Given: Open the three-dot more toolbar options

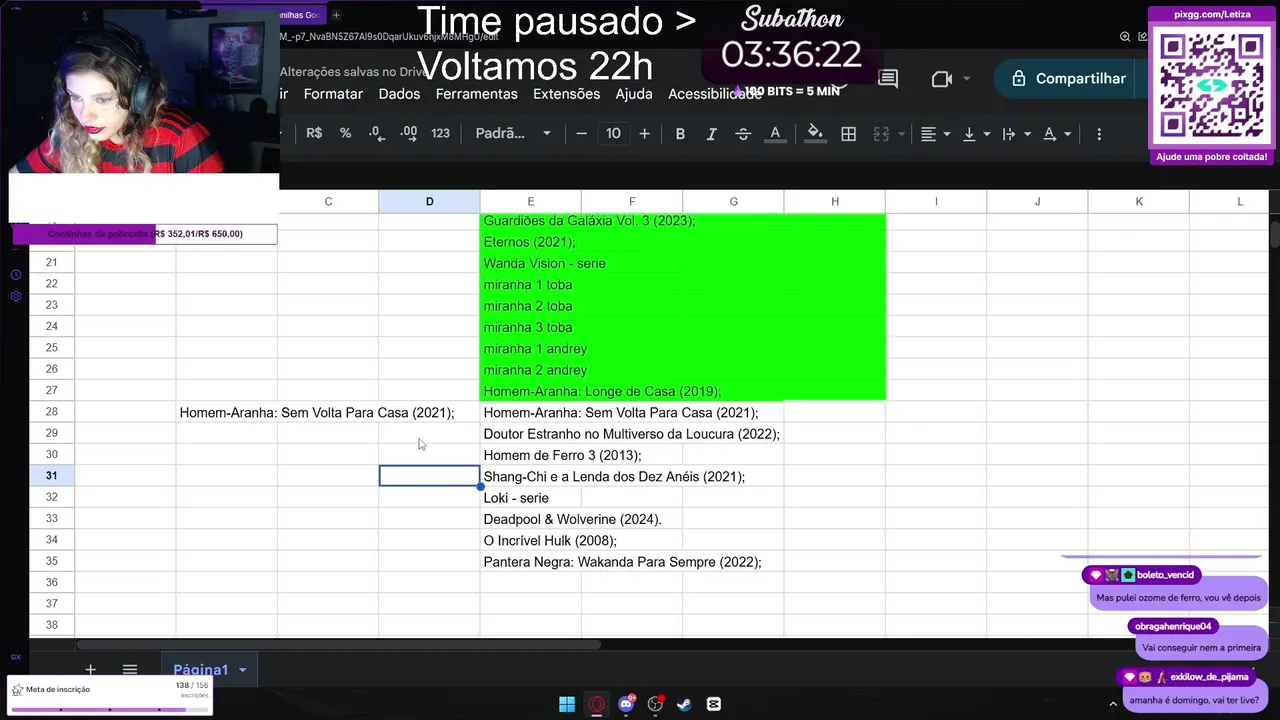Looking at the screenshot, I should pyautogui.click(x=1099, y=133).
